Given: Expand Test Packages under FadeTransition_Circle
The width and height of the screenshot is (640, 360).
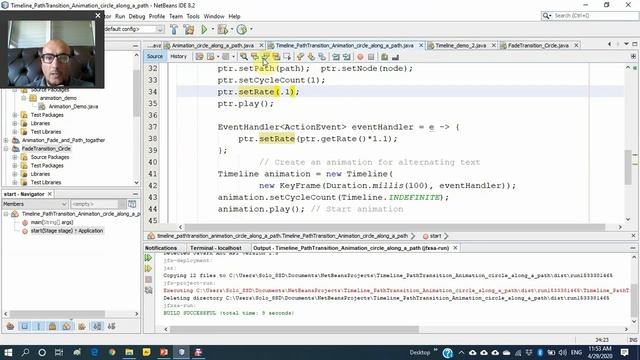Looking at the screenshot, I should pos(15,166).
